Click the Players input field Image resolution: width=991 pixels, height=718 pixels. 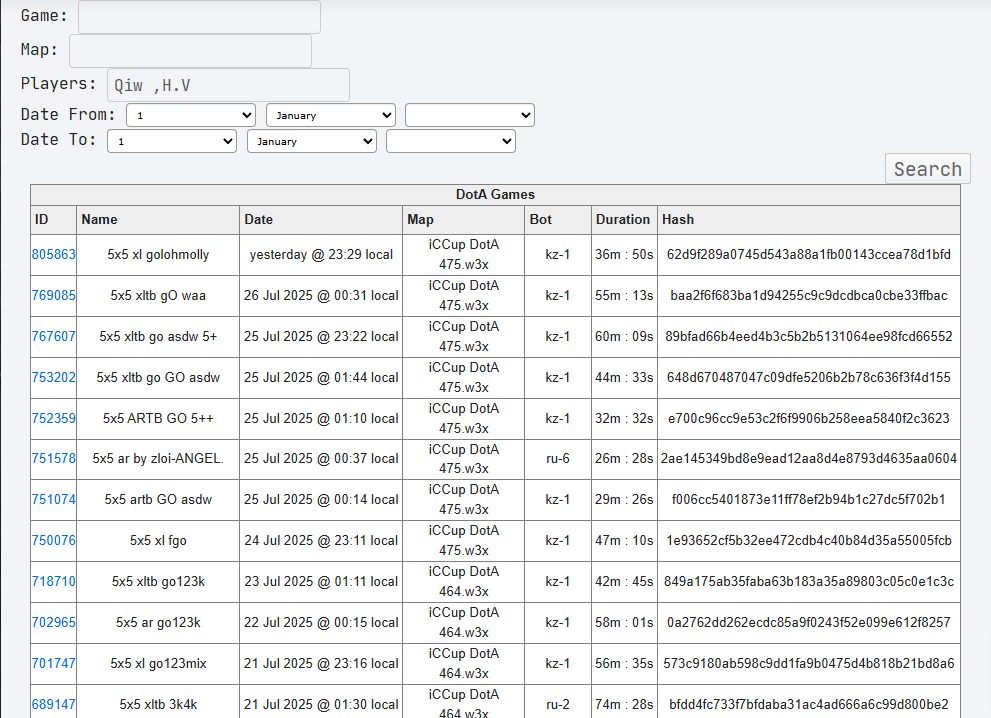tap(228, 85)
